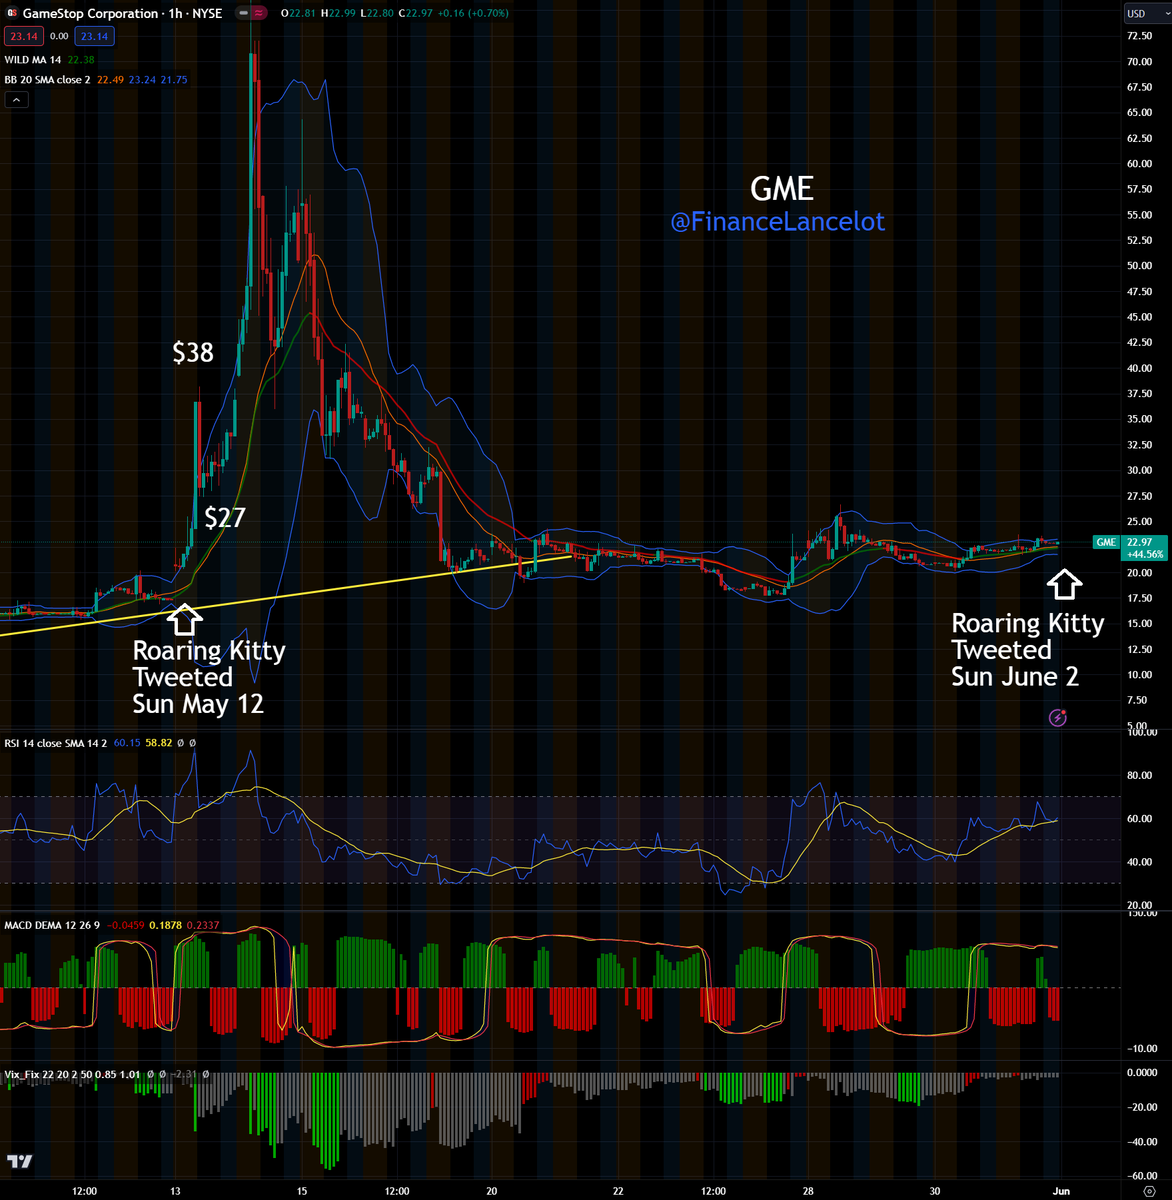Click the pink wave indicator badge

coord(259,13)
